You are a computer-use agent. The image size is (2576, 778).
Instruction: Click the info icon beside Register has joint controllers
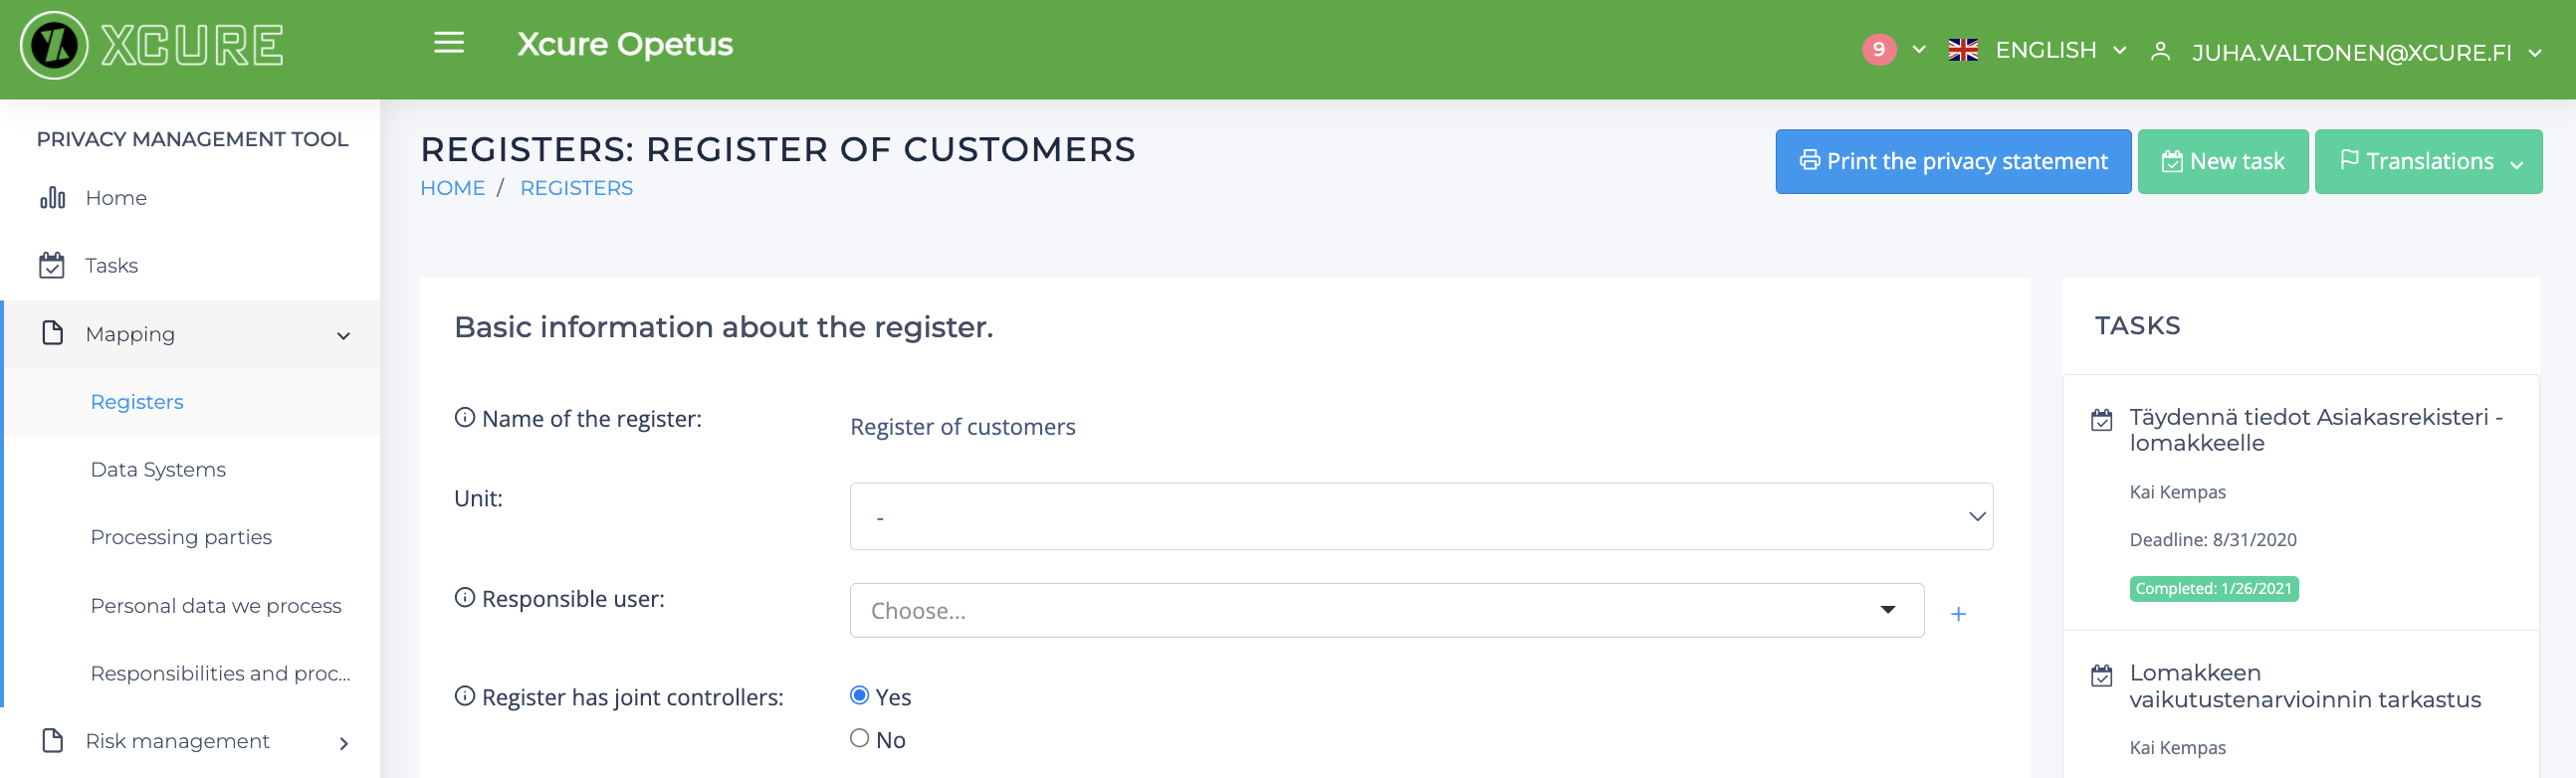pos(464,695)
